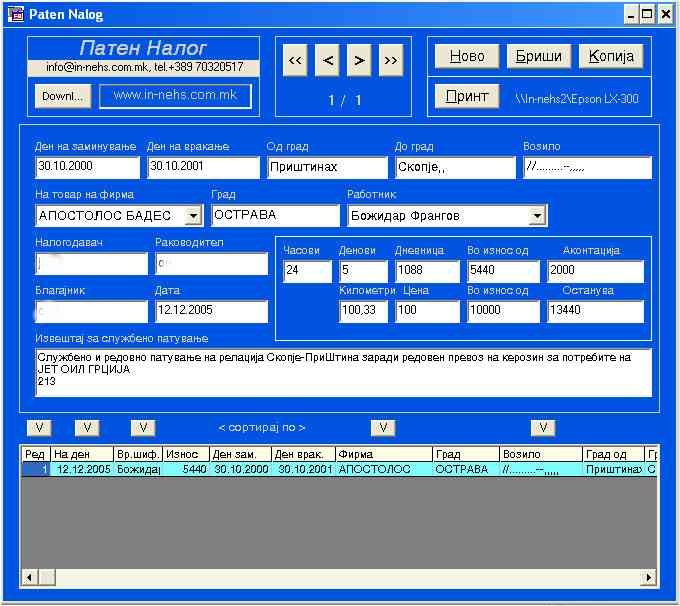
Task: Go to previous record with < button
Action: (327, 60)
